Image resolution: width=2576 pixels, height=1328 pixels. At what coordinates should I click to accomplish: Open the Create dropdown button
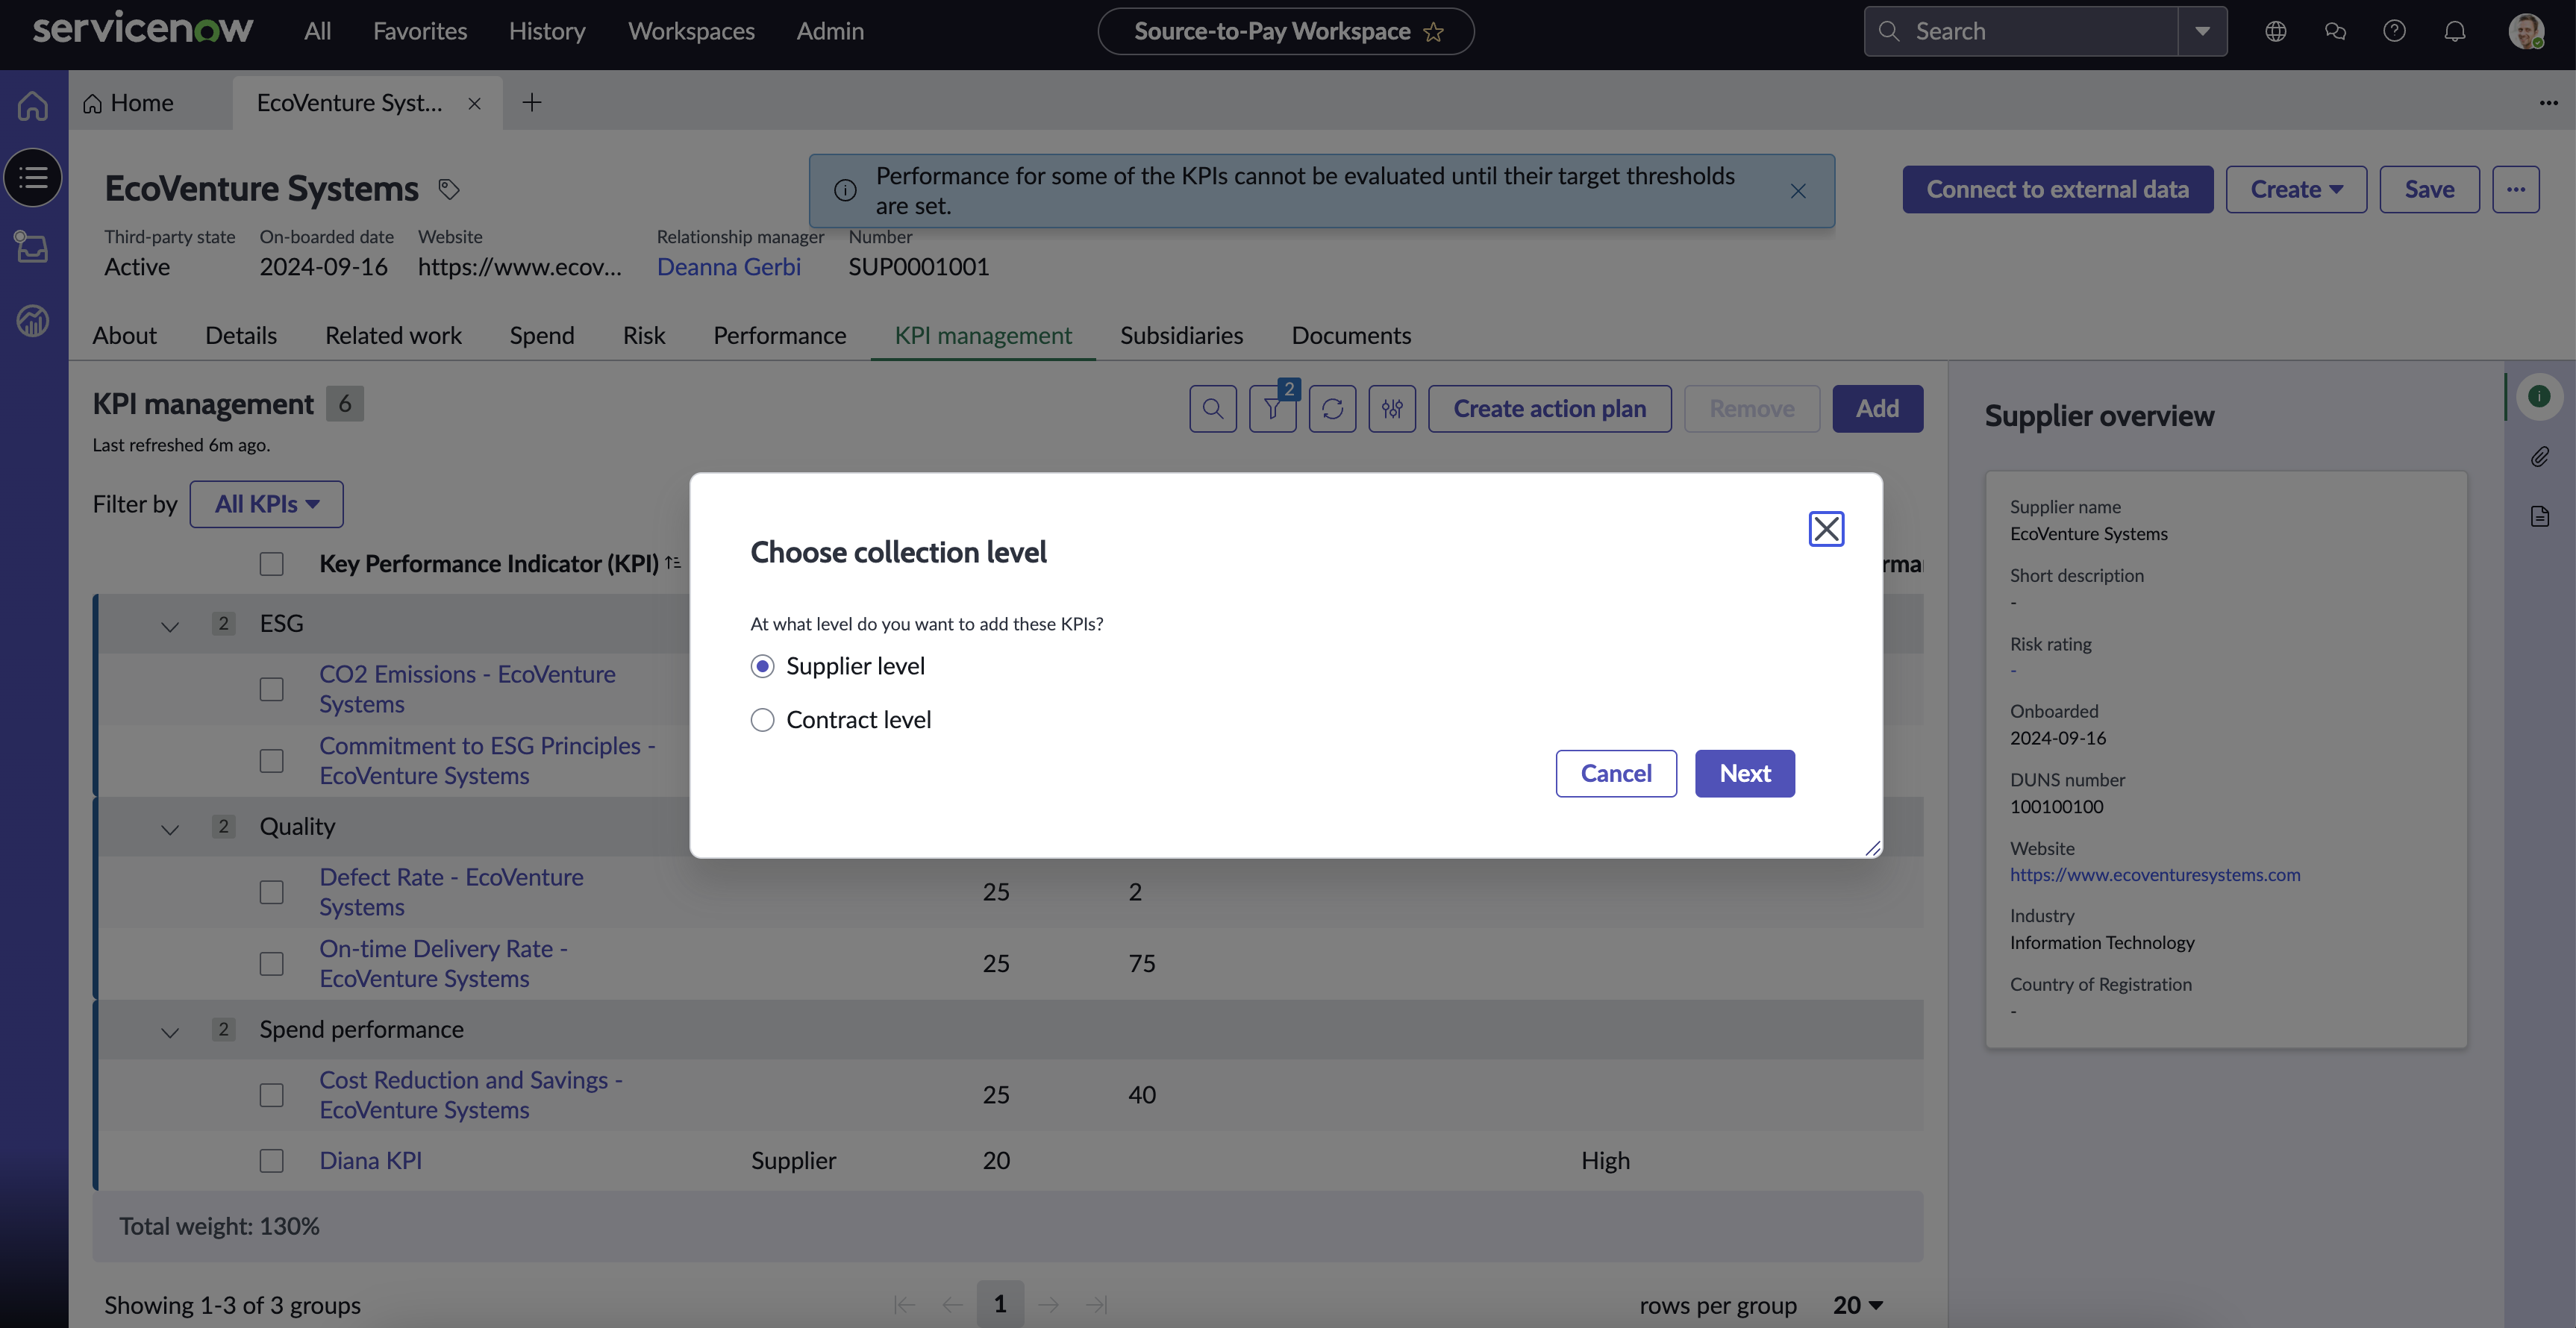[2296, 189]
